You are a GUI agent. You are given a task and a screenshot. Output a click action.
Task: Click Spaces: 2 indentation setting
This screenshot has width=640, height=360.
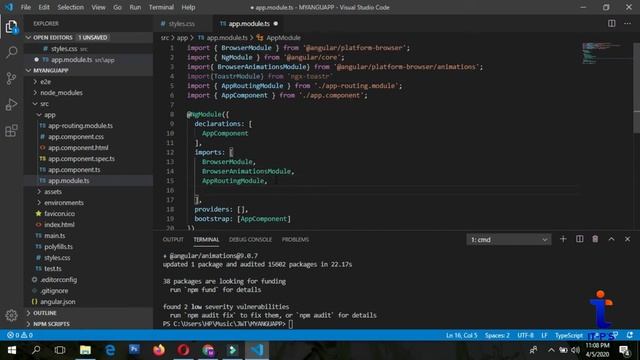point(497,335)
